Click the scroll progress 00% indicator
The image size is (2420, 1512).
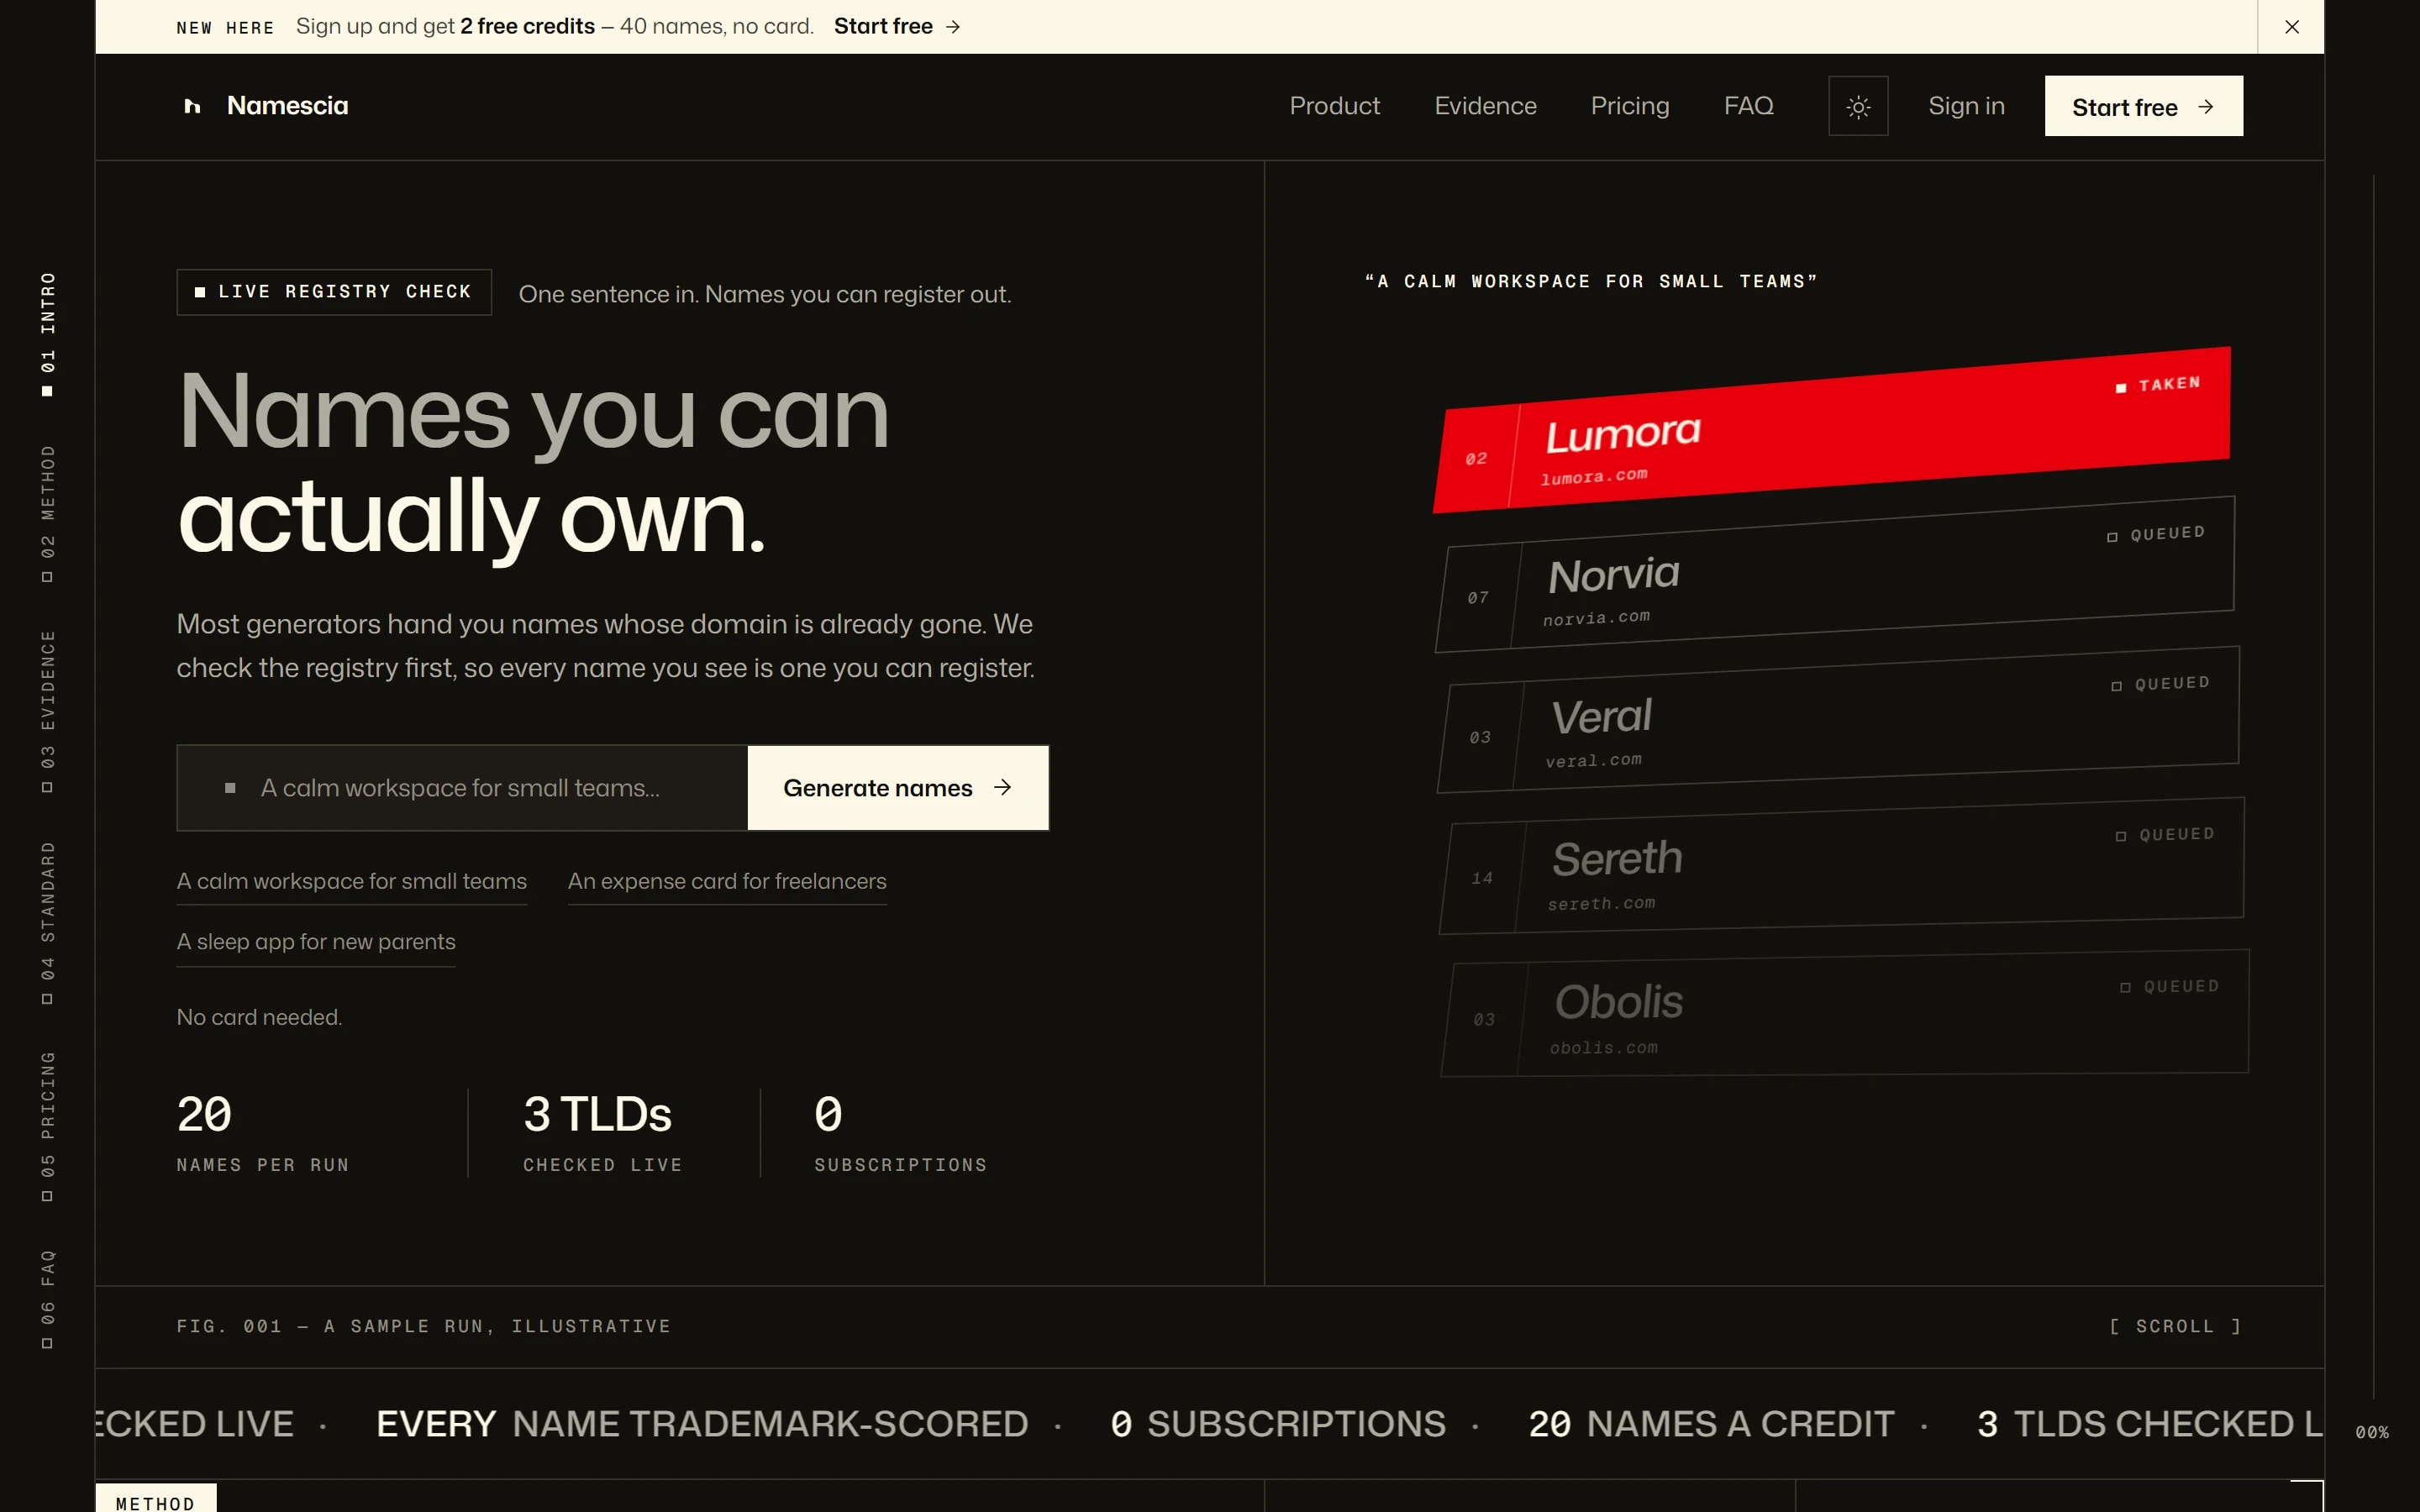tap(2371, 1433)
